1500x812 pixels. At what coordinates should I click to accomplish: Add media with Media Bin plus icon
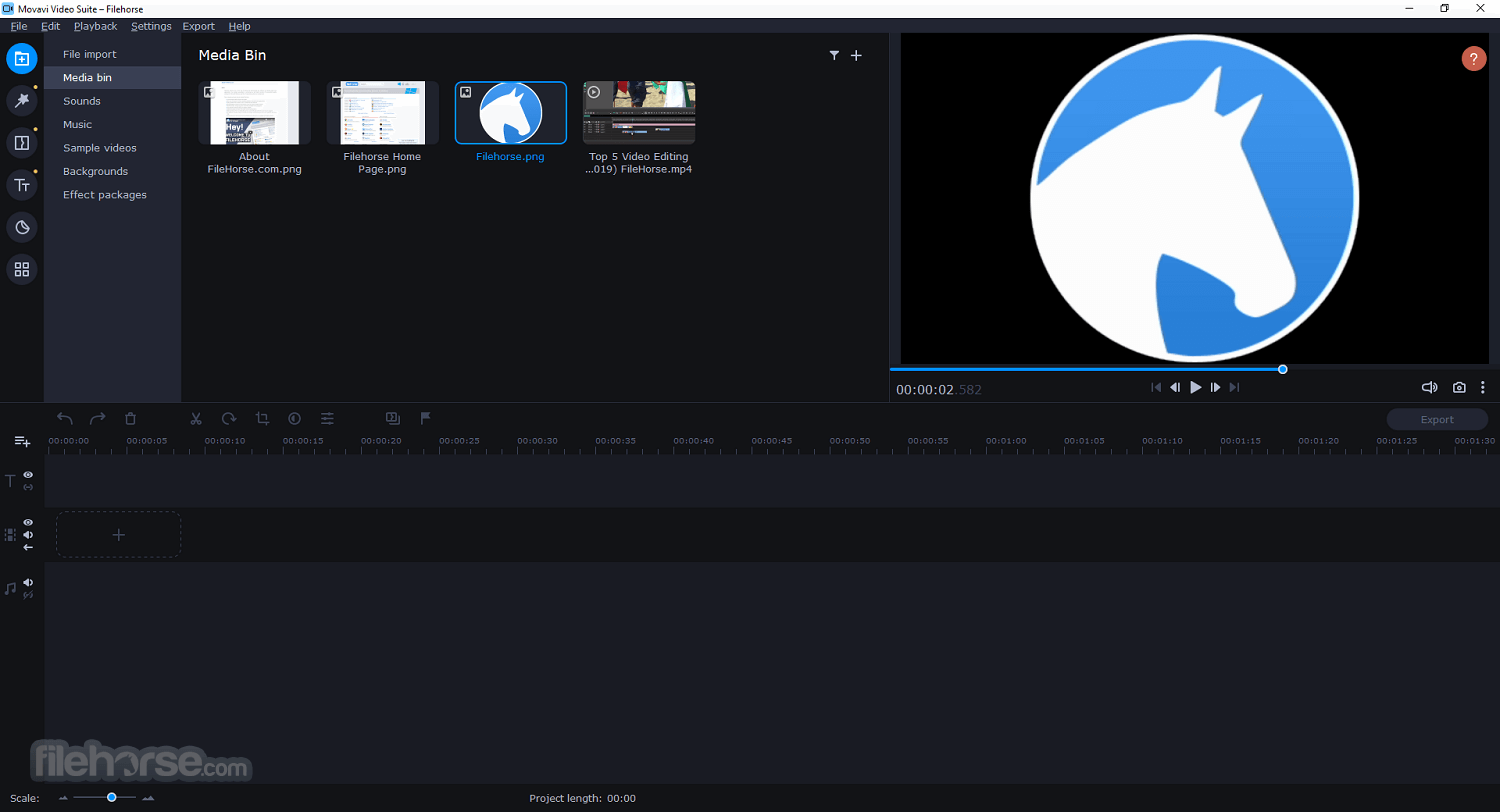pos(856,56)
